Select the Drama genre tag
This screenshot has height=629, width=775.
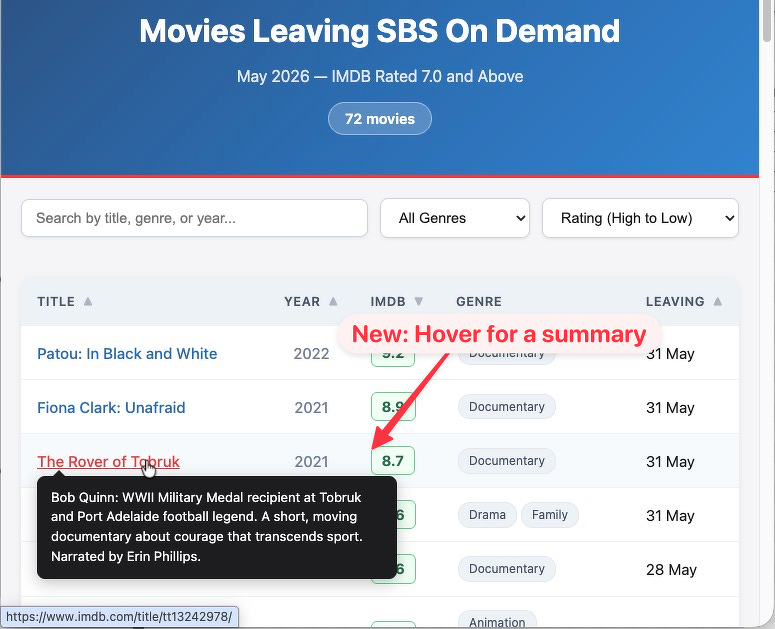click(487, 515)
